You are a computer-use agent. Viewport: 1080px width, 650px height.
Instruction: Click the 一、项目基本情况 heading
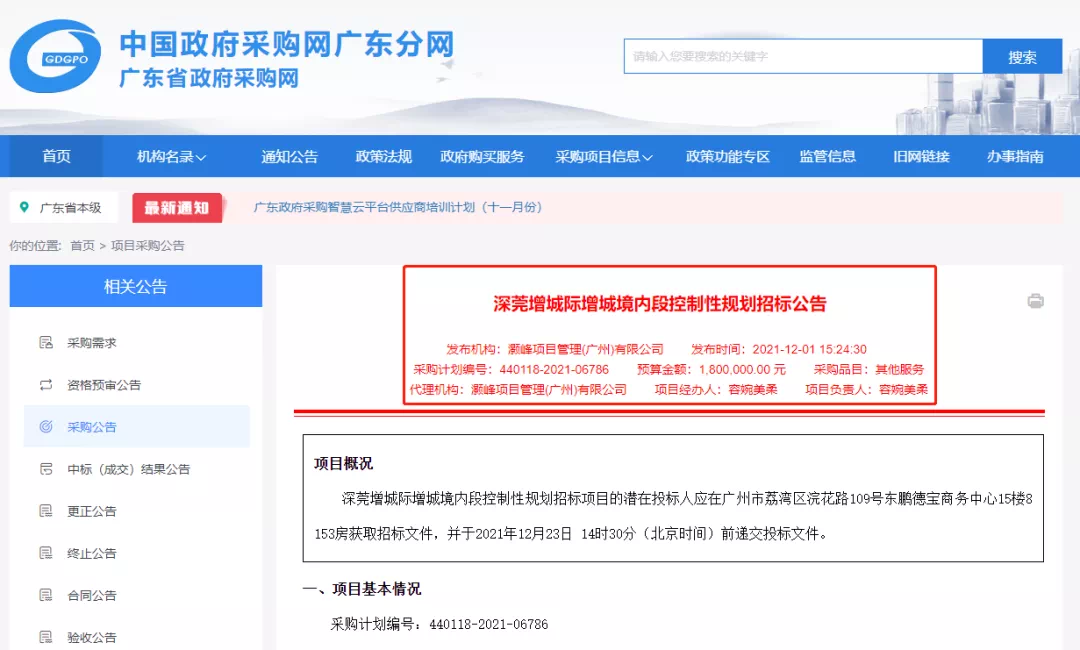(x=362, y=589)
